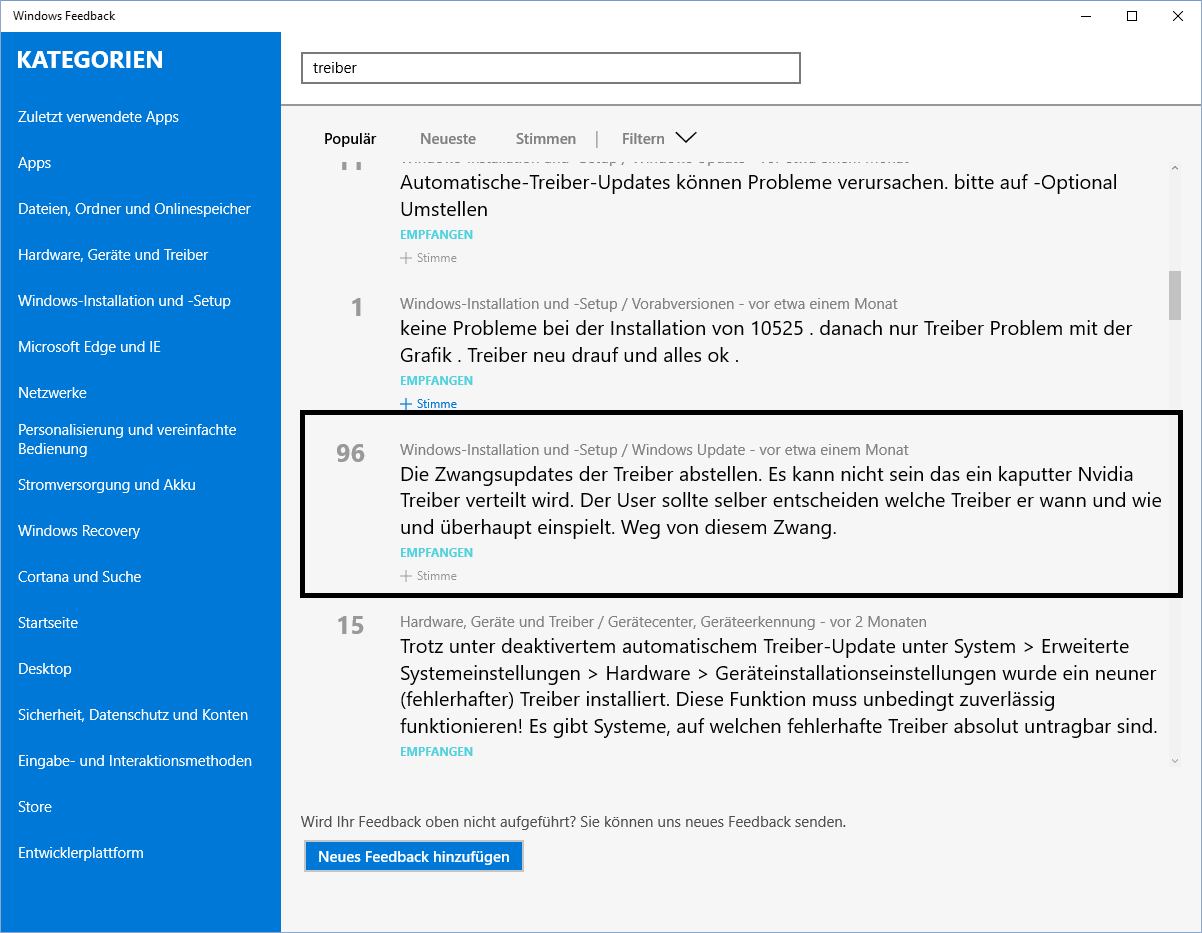The height and width of the screenshot is (933, 1202).
Task: Add a Stimme to the 10525 installation feedback
Action: [429, 404]
